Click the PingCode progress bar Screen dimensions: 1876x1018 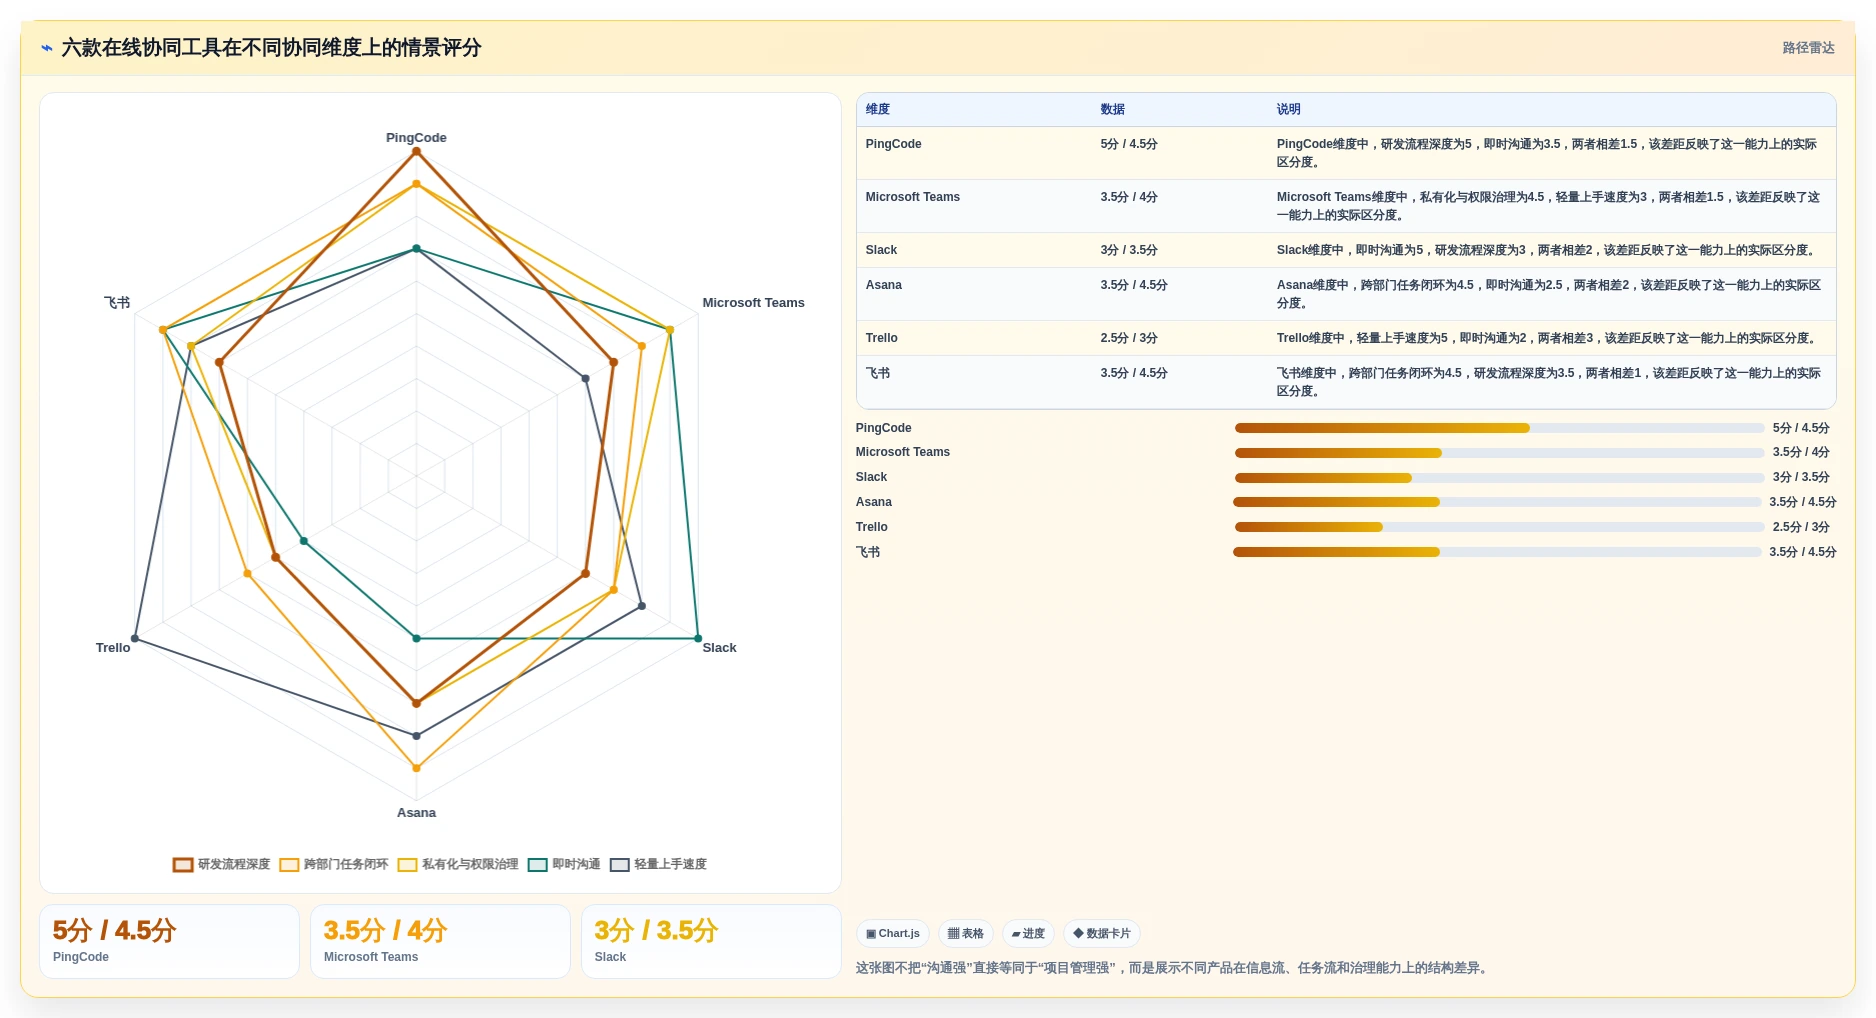(1499, 428)
